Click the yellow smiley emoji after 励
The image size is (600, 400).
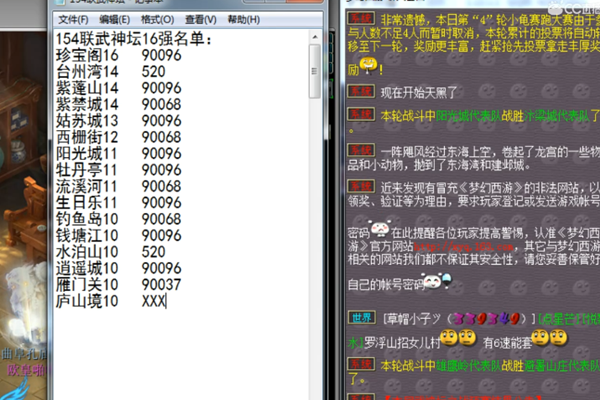[x=371, y=67]
